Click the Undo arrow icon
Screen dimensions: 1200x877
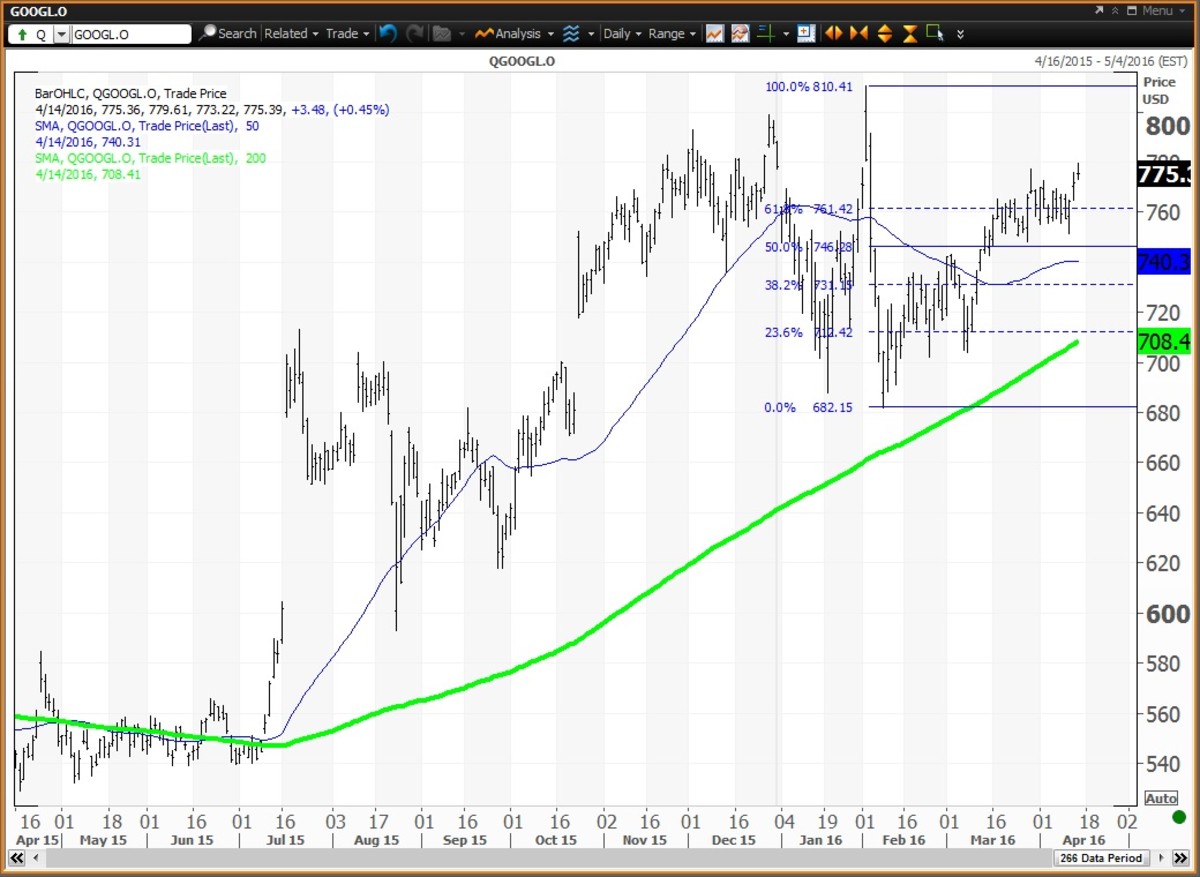[388, 33]
